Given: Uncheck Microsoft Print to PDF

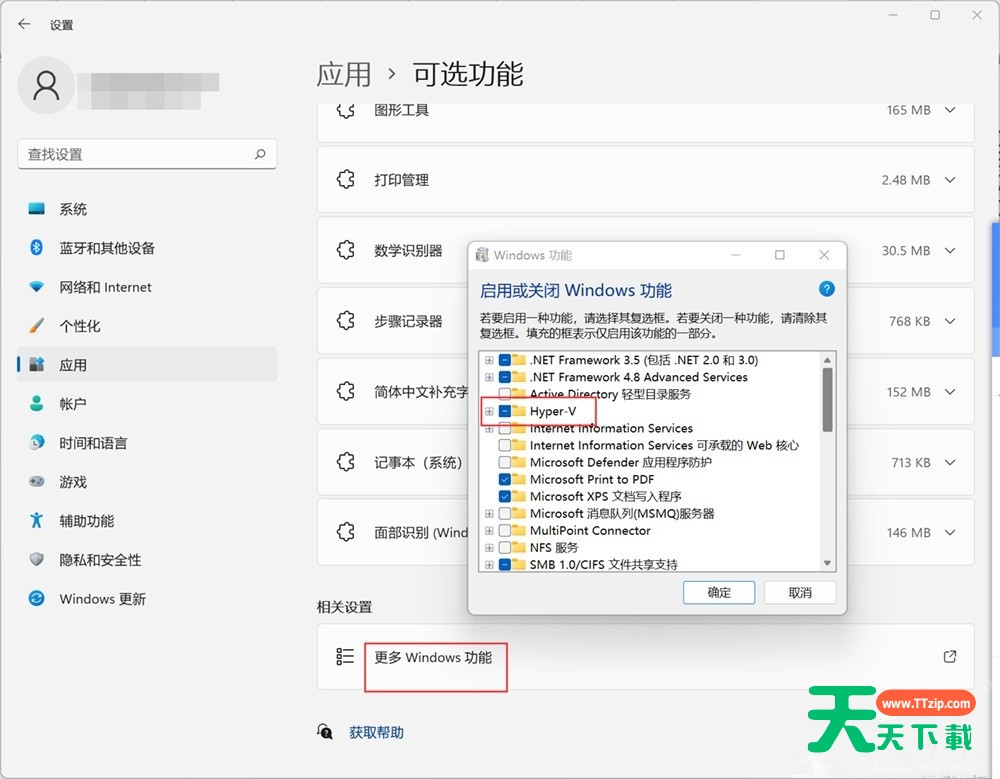Looking at the screenshot, I should pyautogui.click(x=506, y=479).
